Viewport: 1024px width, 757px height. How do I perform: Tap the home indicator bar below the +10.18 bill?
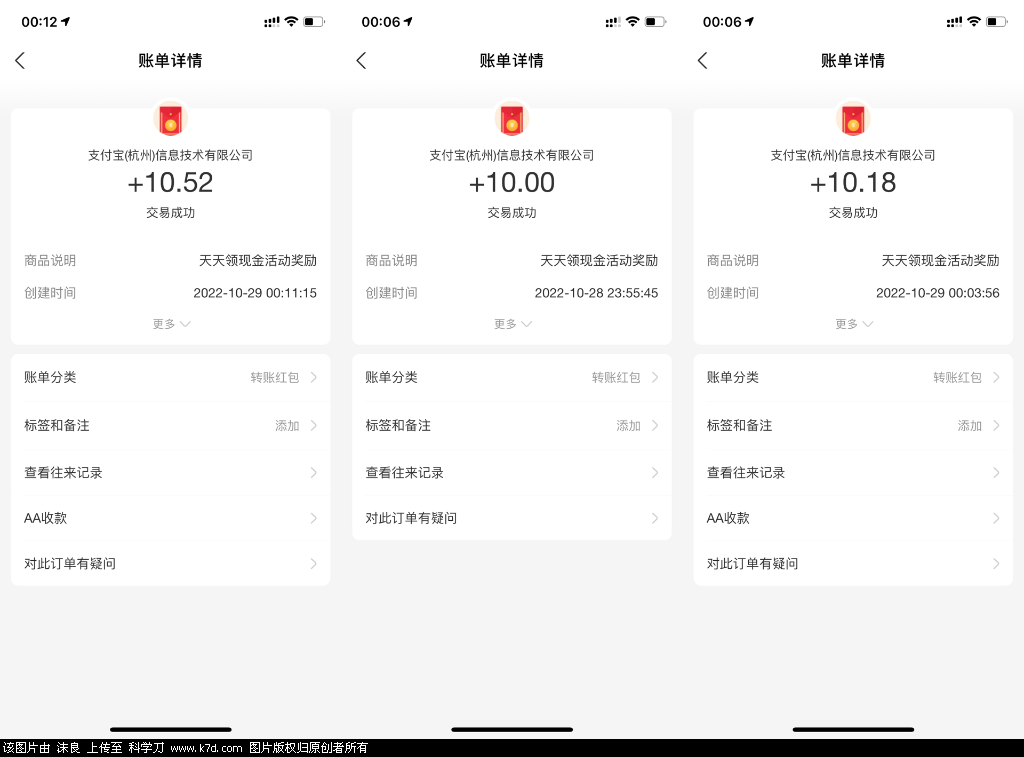tap(853, 730)
